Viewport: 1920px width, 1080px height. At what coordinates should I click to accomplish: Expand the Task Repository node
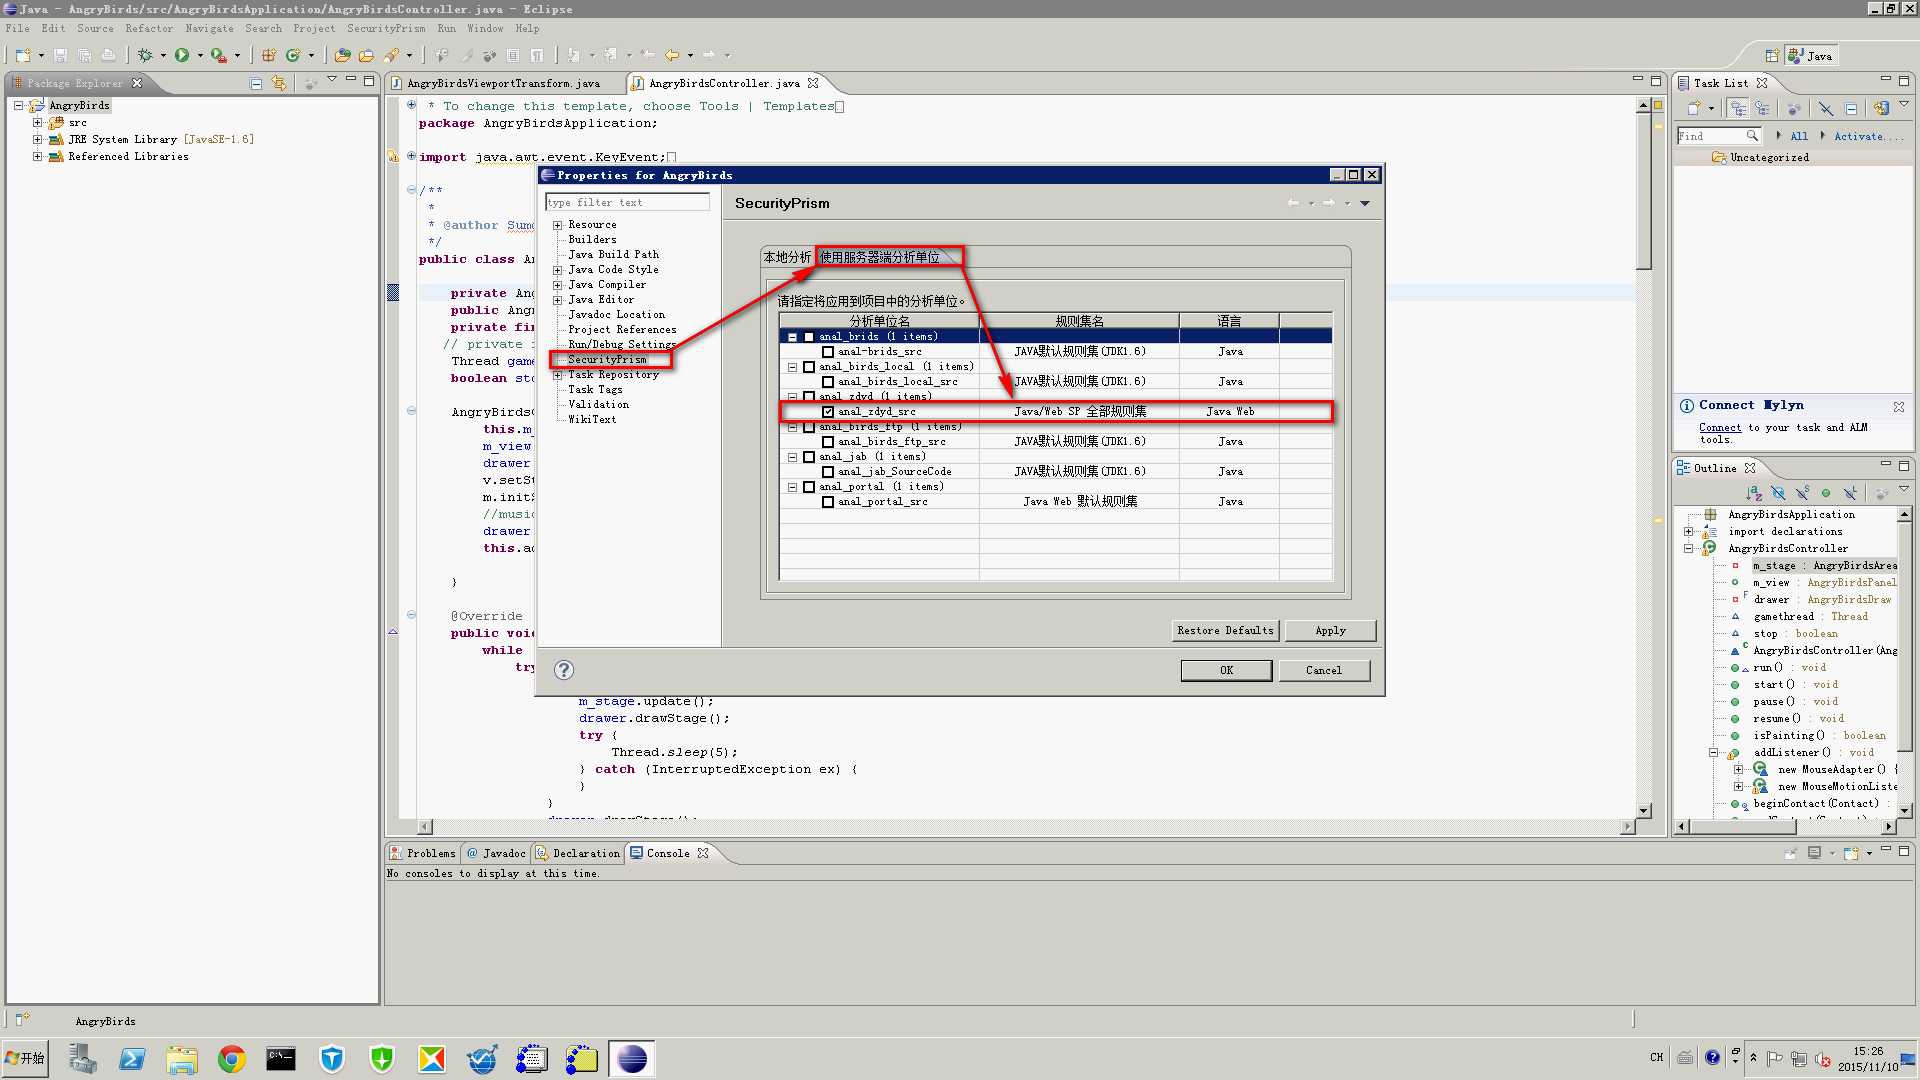tap(558, 375)
